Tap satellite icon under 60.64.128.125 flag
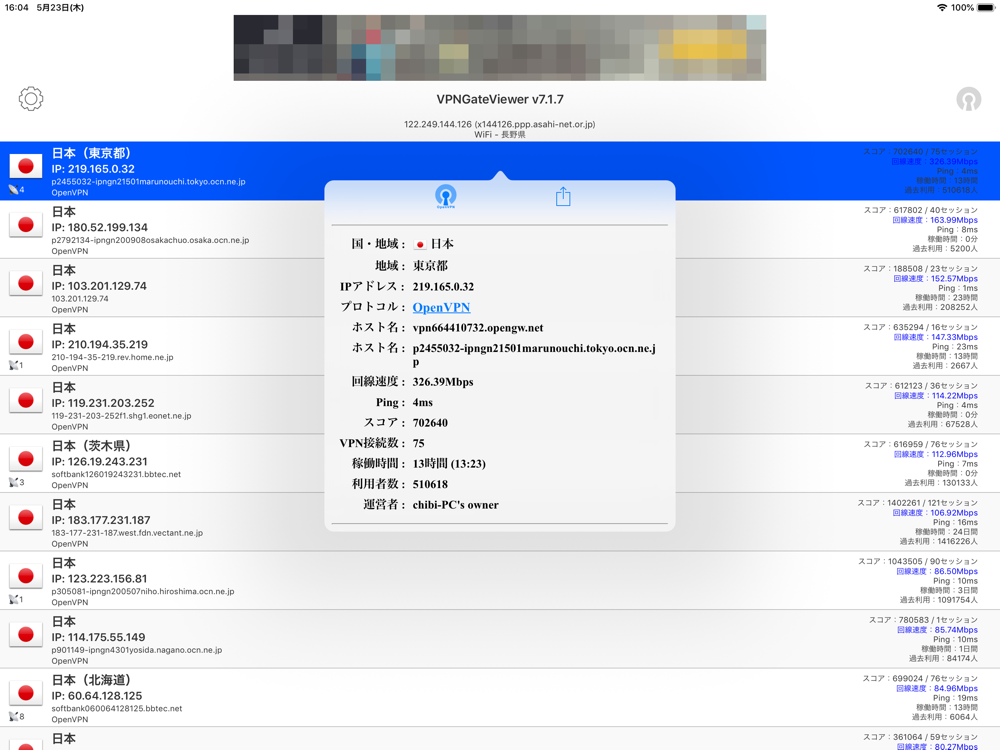The image size is (1000, 750). [13, 716]
